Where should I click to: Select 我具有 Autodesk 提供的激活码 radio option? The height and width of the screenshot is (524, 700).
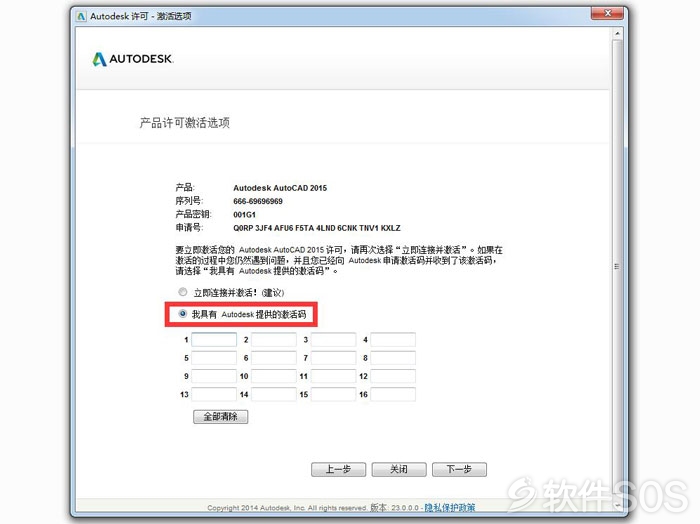pyautogui.click(x=183, y=314)
